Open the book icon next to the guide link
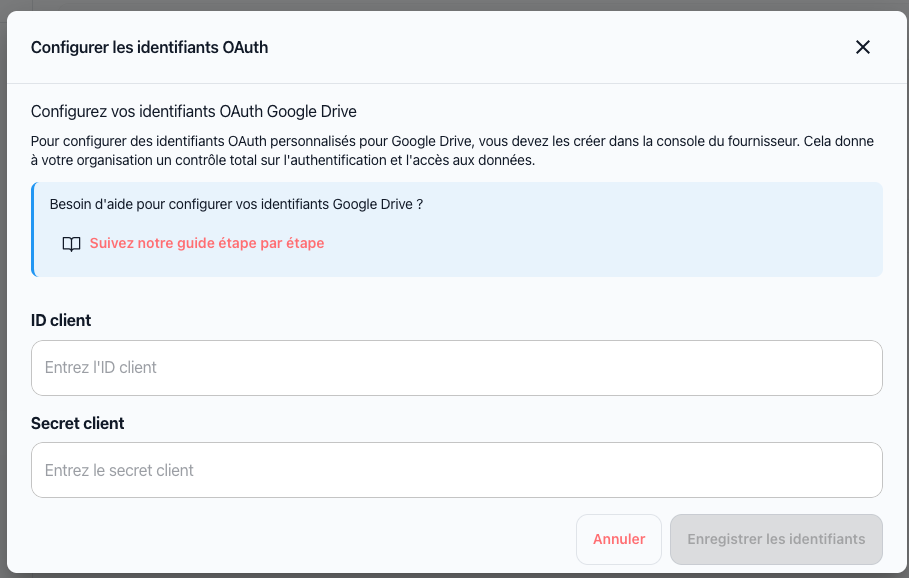This screenshot has width=909, height=578. 71,244
